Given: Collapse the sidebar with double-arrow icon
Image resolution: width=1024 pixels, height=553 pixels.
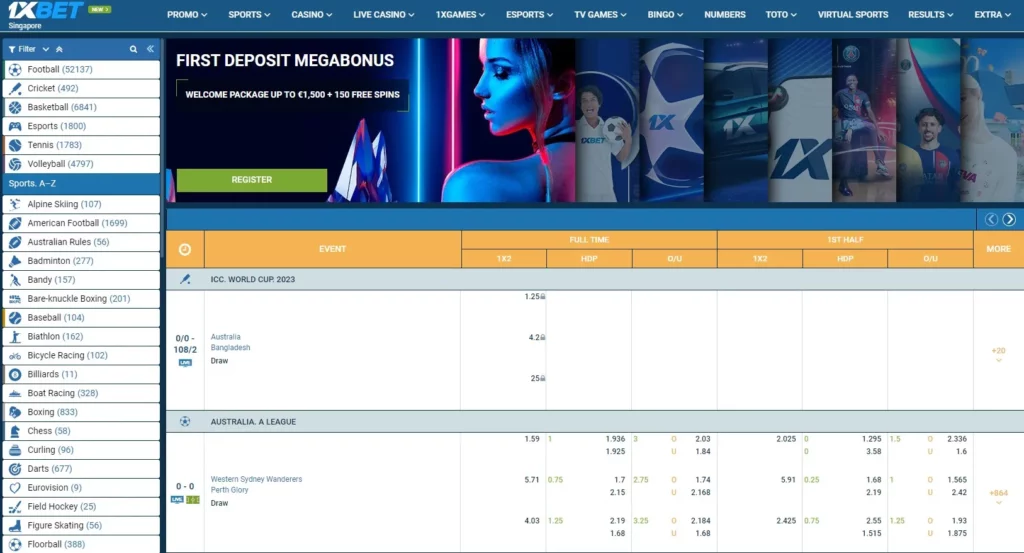Looking at the screenshot, I should pos(150,49).
